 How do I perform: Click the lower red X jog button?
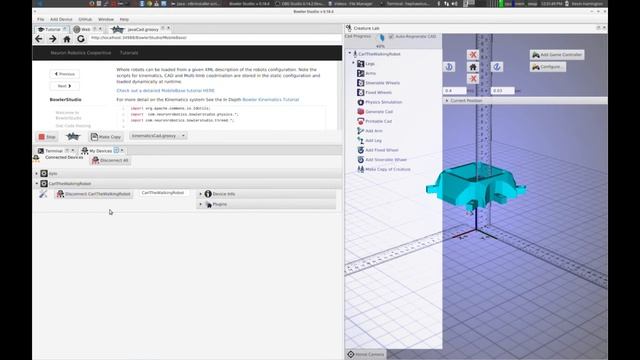point(473,78)
